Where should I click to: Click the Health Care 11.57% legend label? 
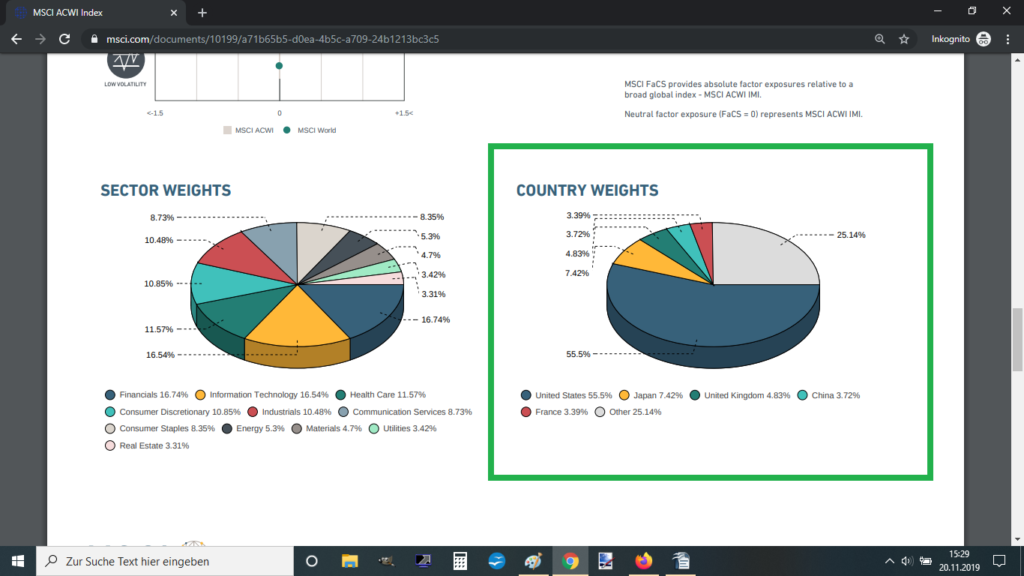click(x=387, y=395)
